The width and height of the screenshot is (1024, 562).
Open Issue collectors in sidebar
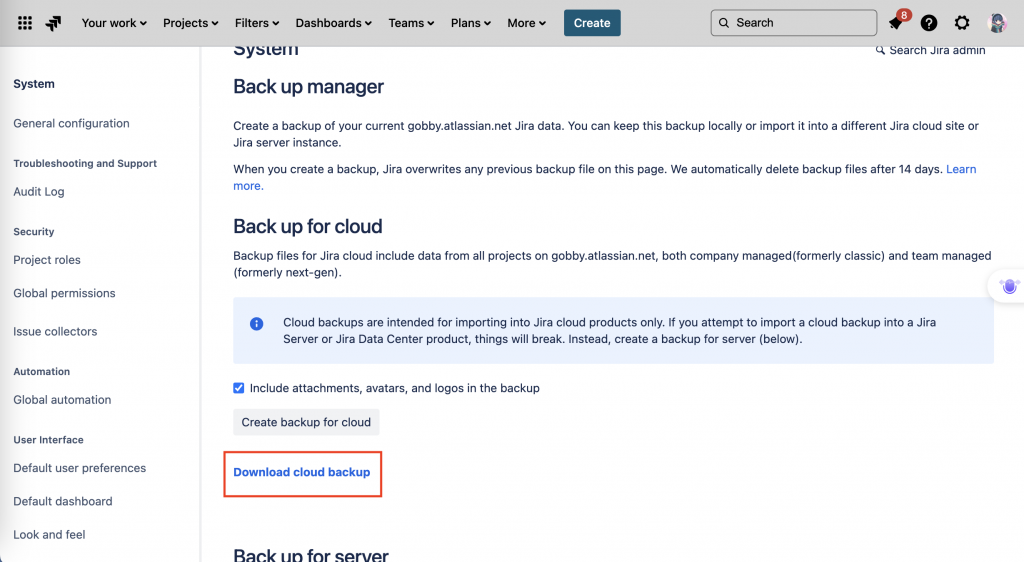click(x=55, y=332)
